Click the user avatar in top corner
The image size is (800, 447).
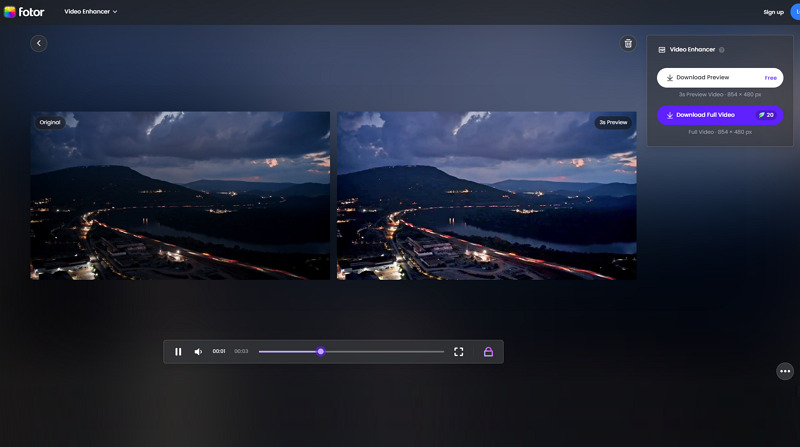tap(796, 12)
